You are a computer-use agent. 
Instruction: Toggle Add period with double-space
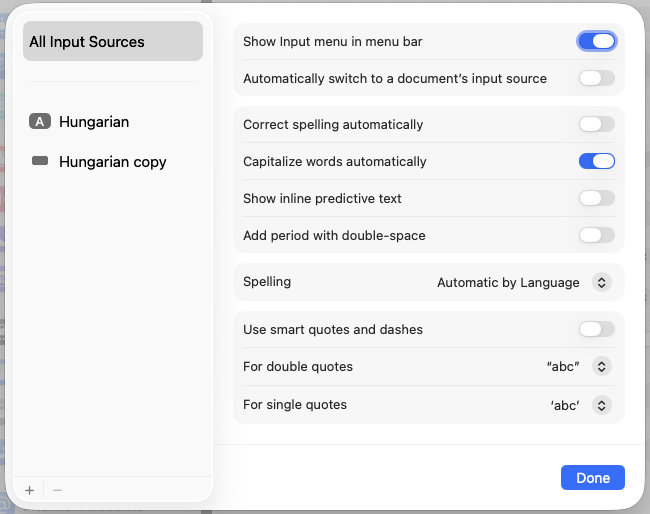click(x=596, y=235)
